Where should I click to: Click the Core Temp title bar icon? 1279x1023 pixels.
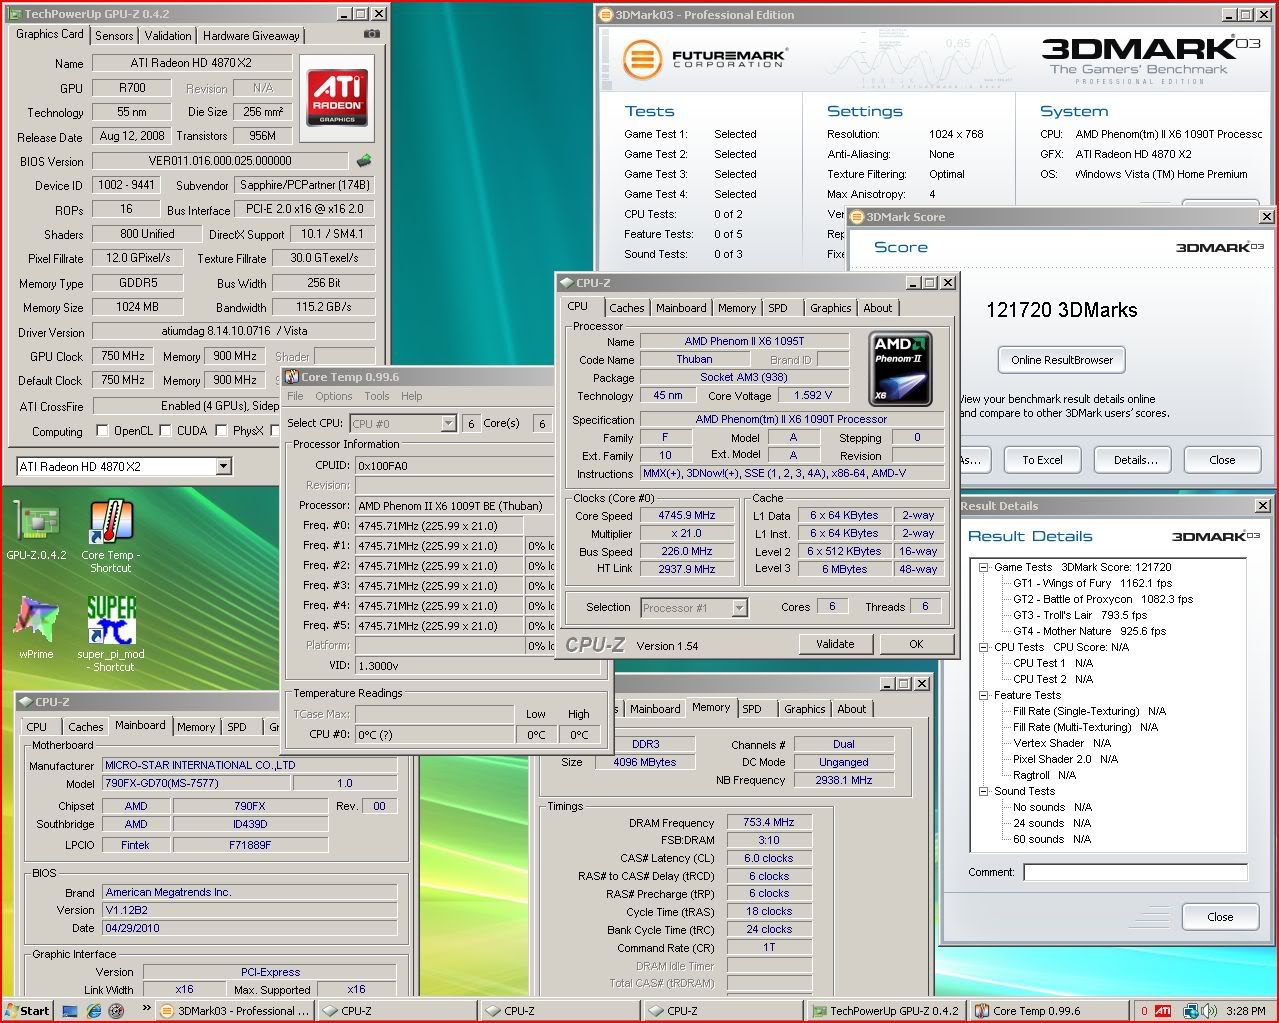click(x=291, y=377)
